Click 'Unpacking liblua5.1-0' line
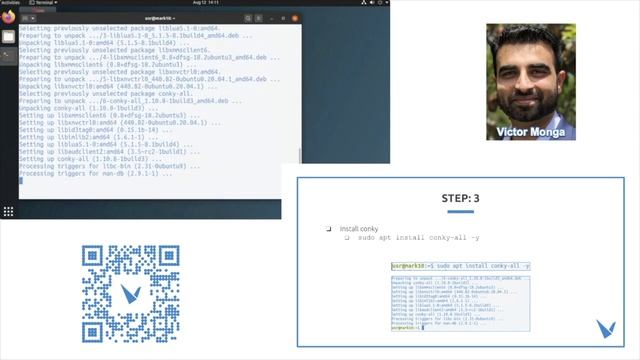The height and width of the screenshot is (360, 640). click(x=104, y=43)
